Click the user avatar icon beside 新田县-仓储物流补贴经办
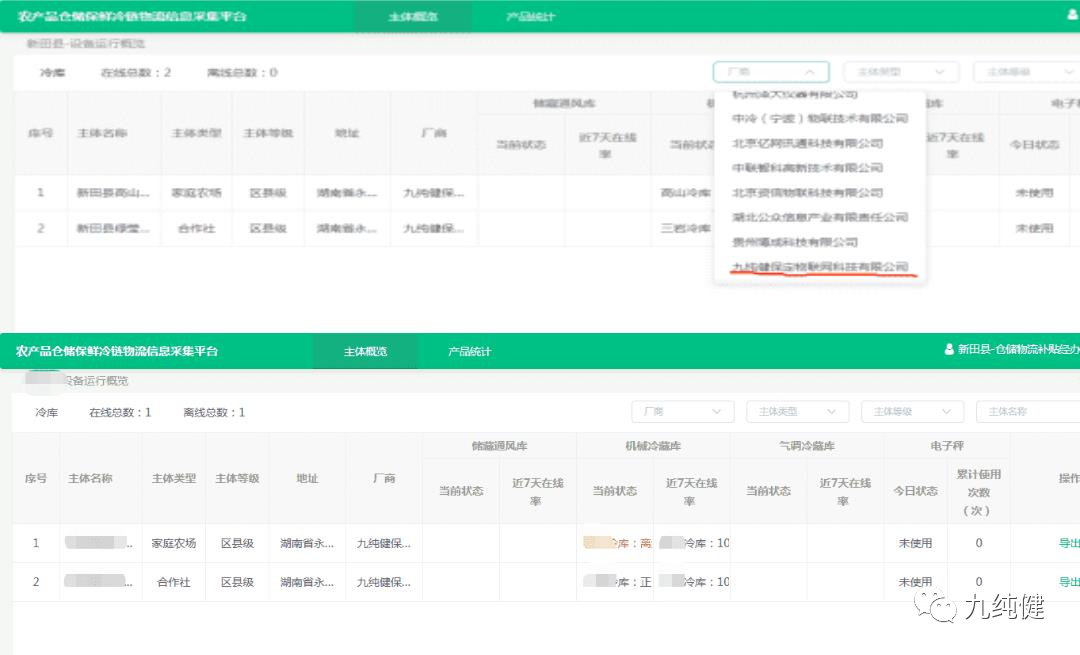This screenshot has width=1080, height=655. (x=949, y=349)
